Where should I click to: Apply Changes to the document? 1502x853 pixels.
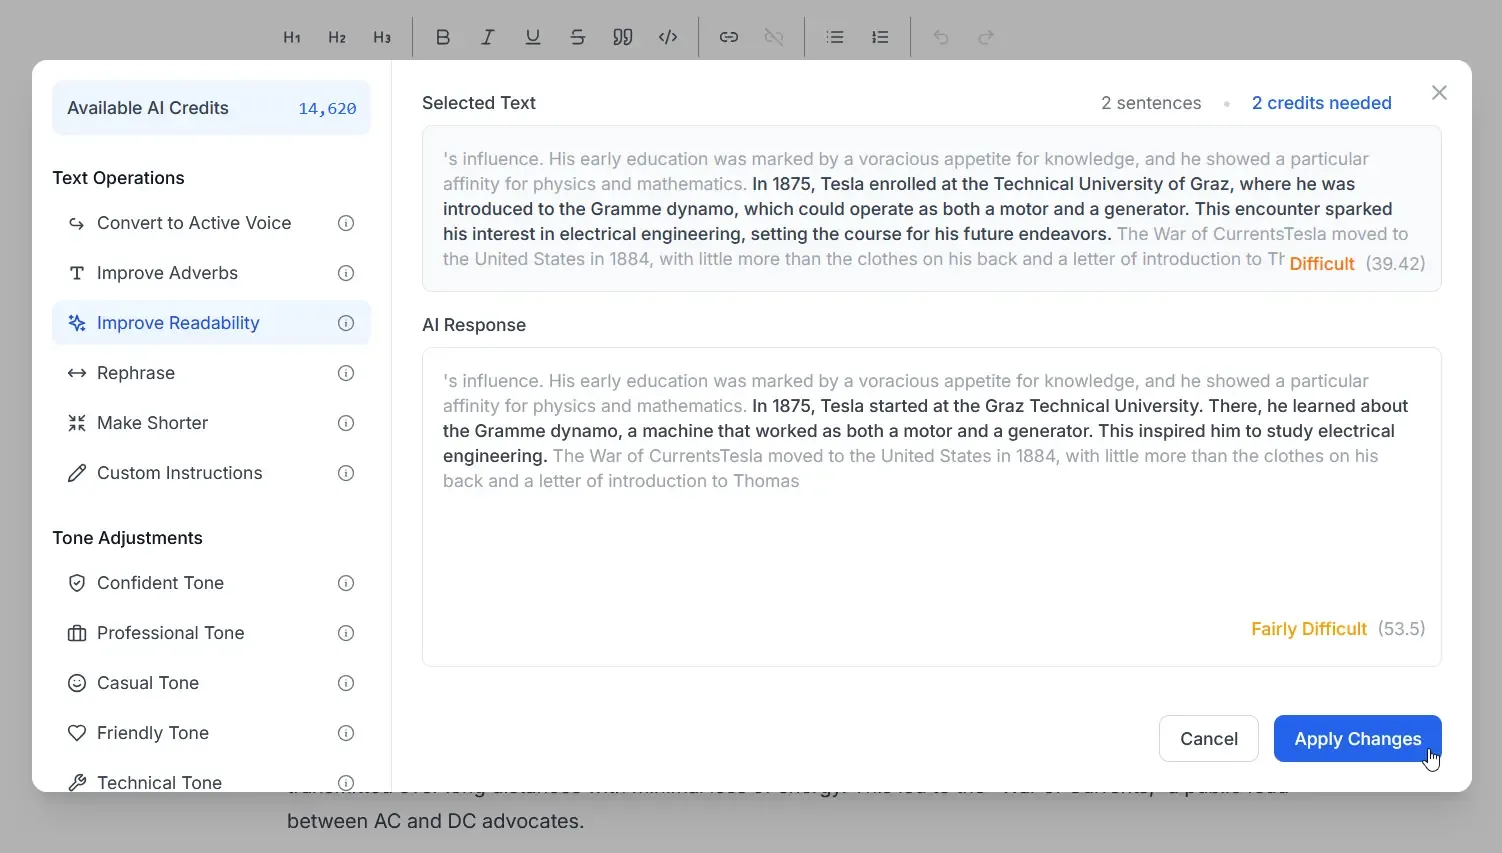coord(1357,738)
